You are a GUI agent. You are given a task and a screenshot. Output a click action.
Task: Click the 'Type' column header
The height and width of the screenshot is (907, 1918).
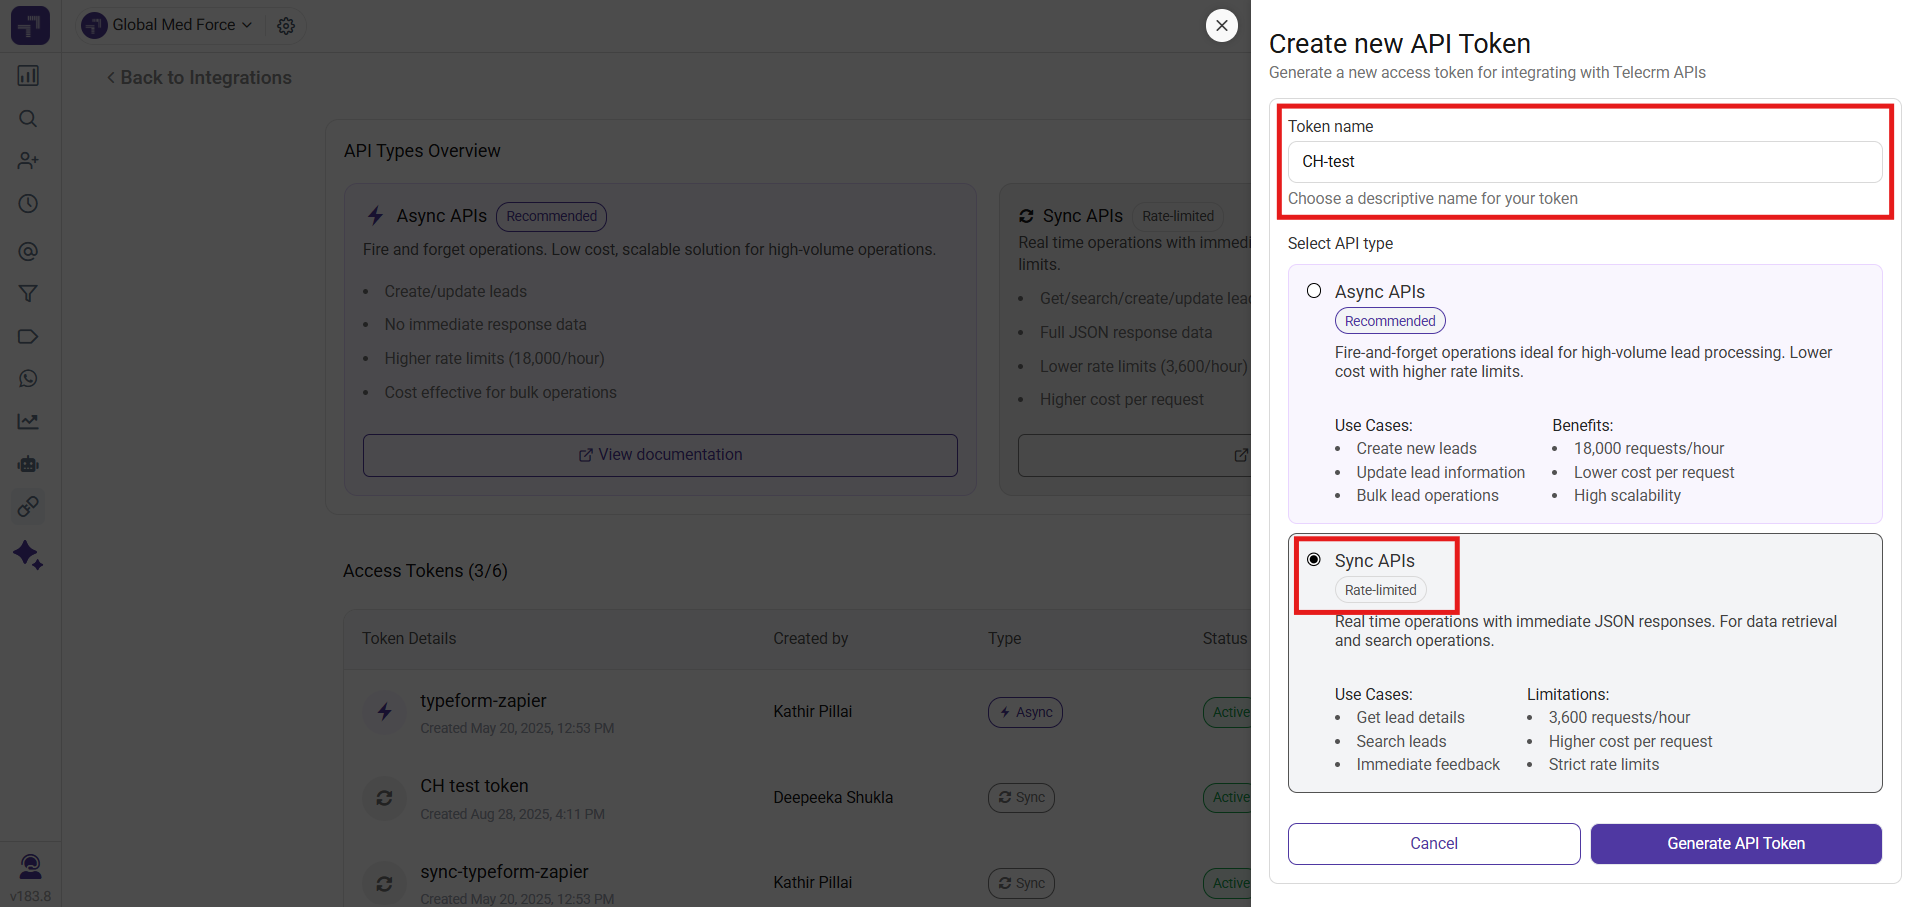[1005, 639]
